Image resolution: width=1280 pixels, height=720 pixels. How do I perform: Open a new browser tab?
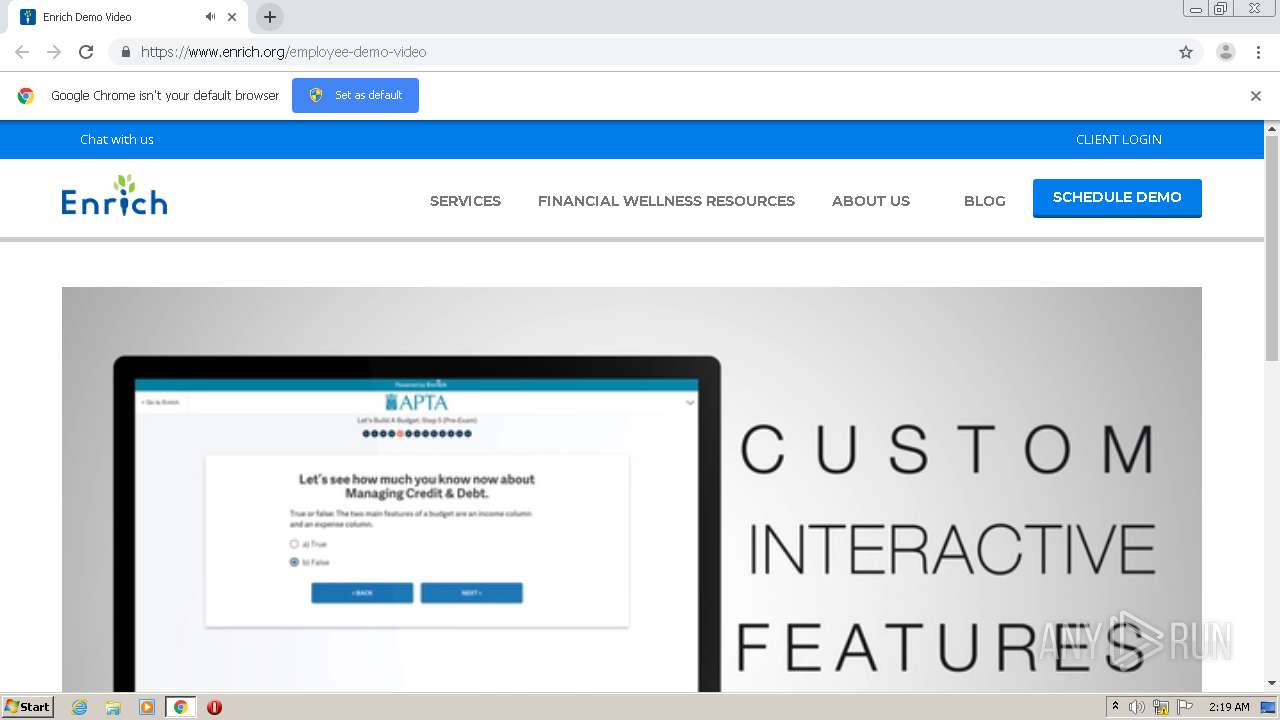point(270,17)
